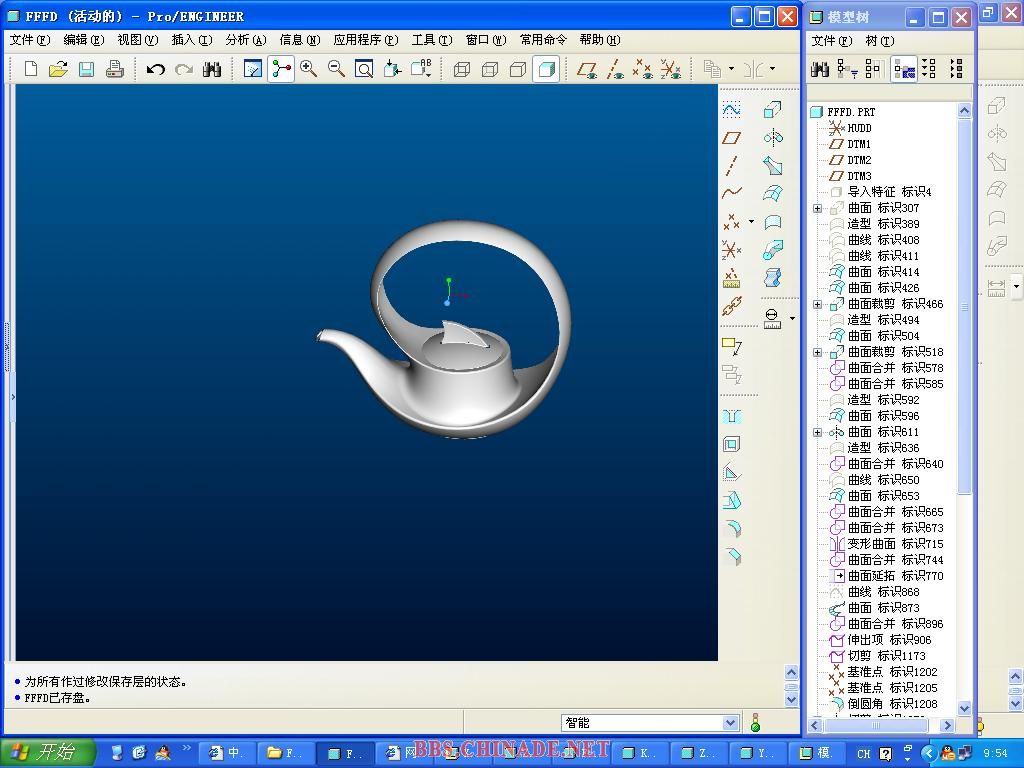Viewport: 1024px width, 768px height.
Task: Click the datum coordinate system tool icon
Action: (x=732, y=250)
